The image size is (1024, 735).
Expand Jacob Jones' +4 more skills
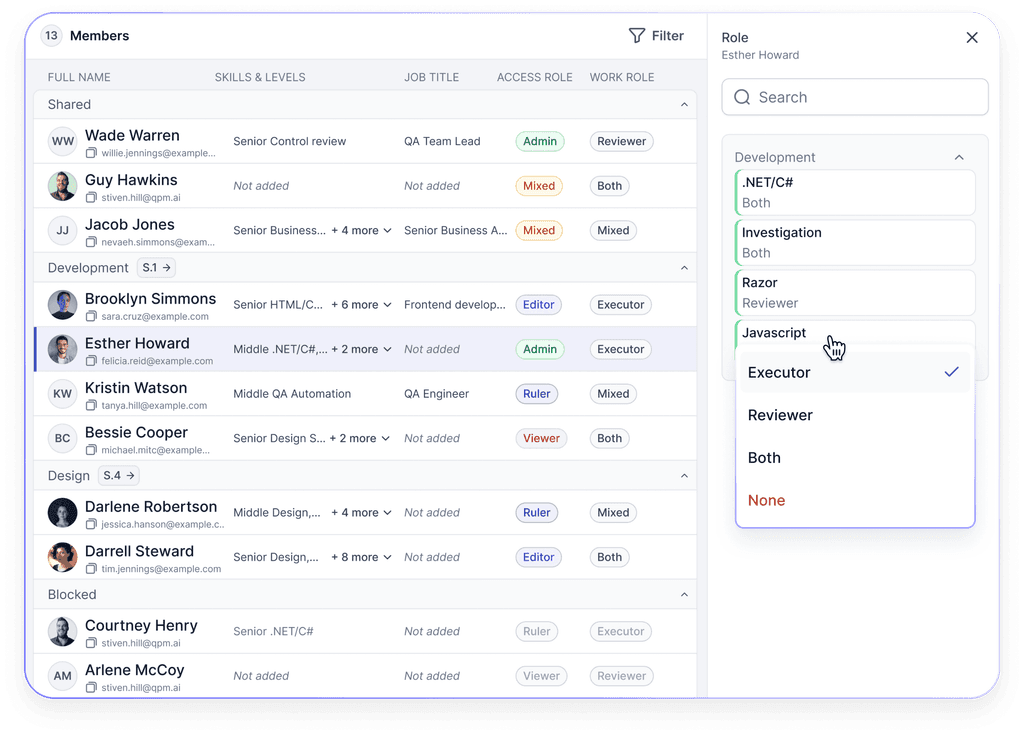pyautogui.click(x=361, y=230)
